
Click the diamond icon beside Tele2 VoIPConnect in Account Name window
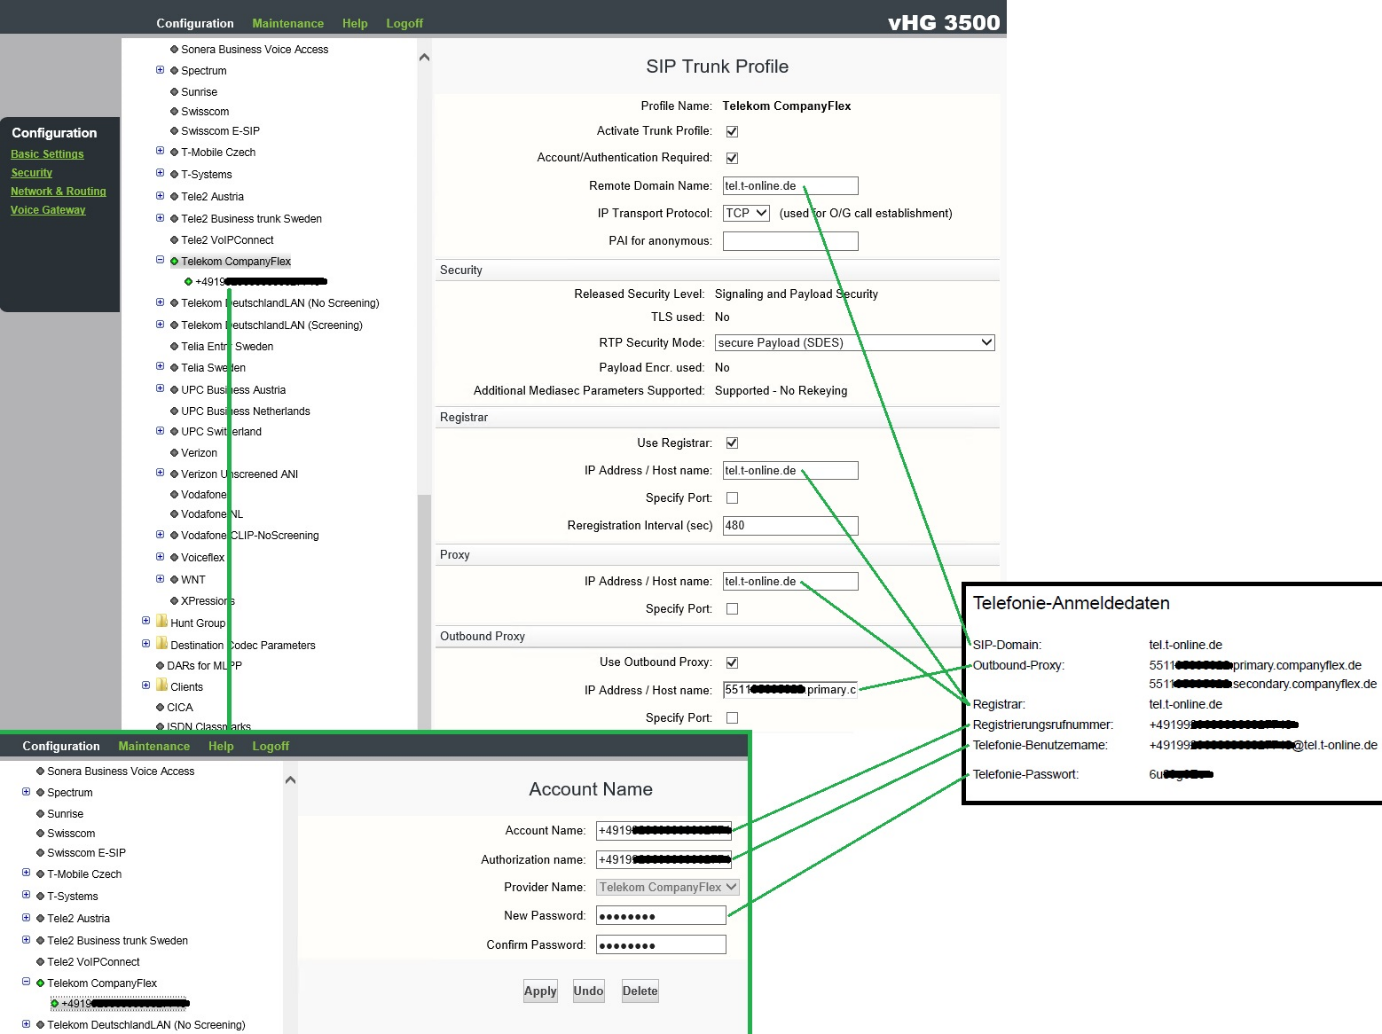tap(40, 962)
